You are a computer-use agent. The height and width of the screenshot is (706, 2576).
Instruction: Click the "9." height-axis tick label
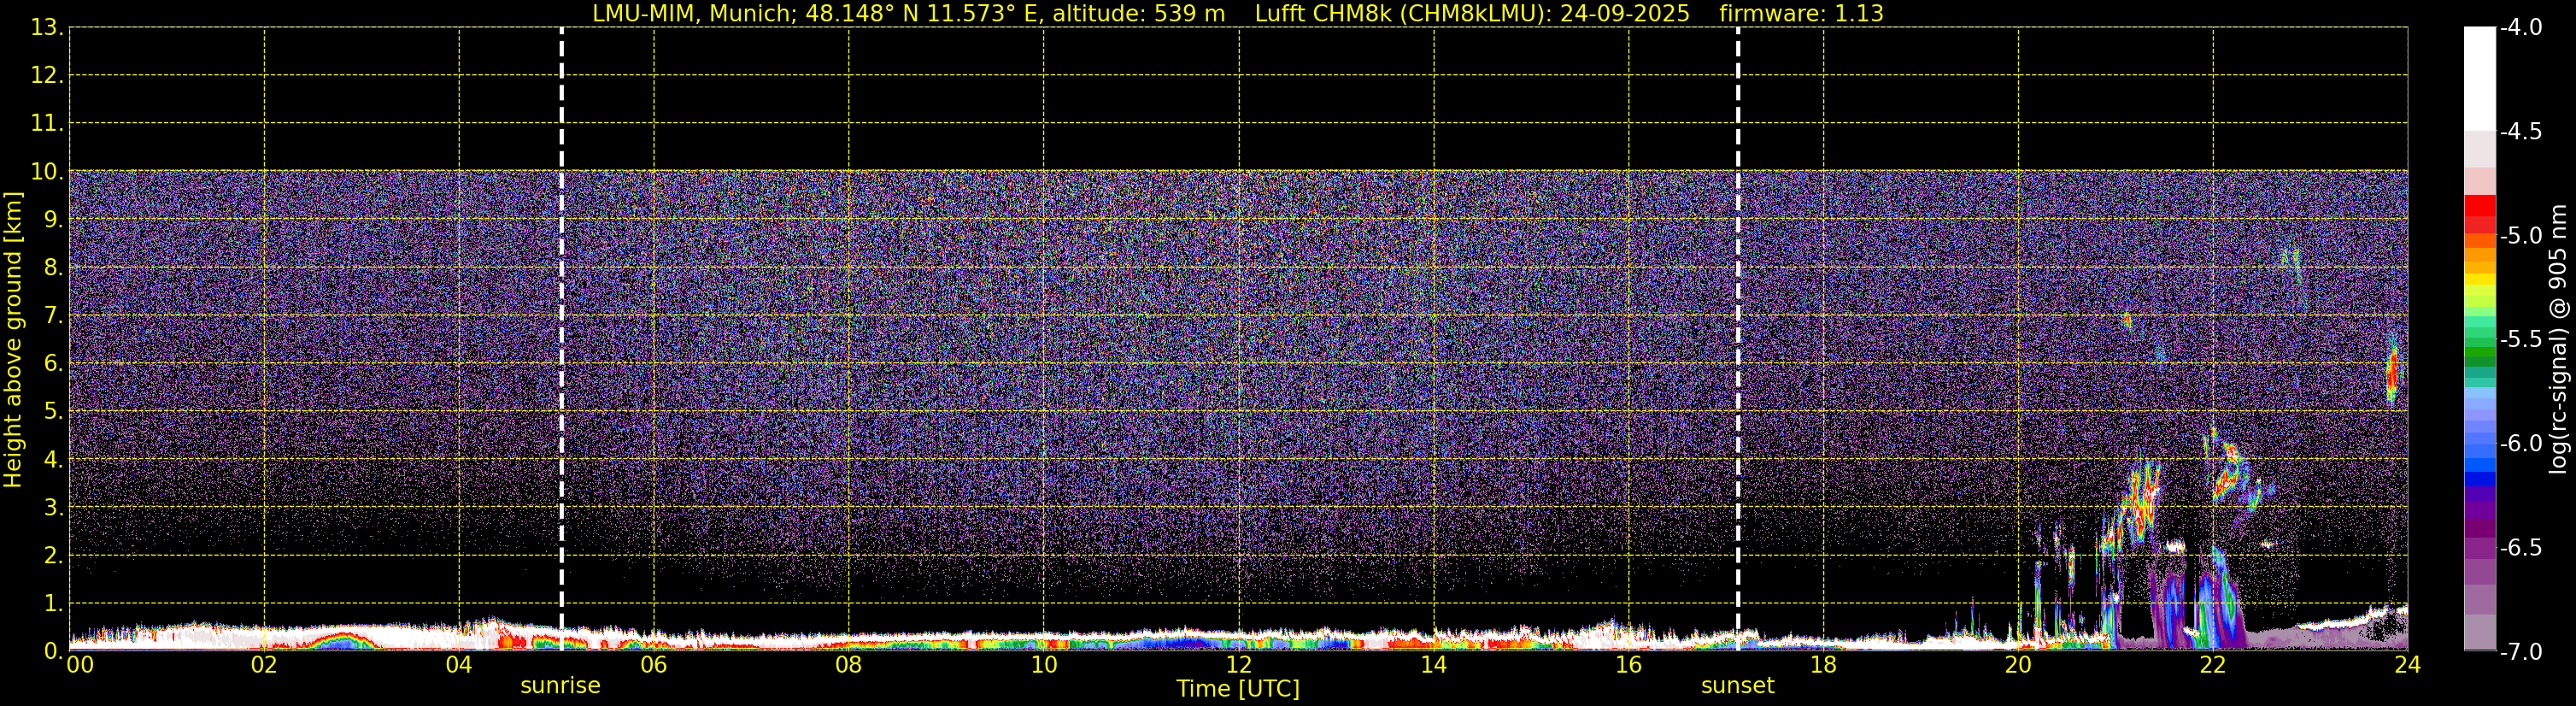pyautogui.click(x=53, y=219)
